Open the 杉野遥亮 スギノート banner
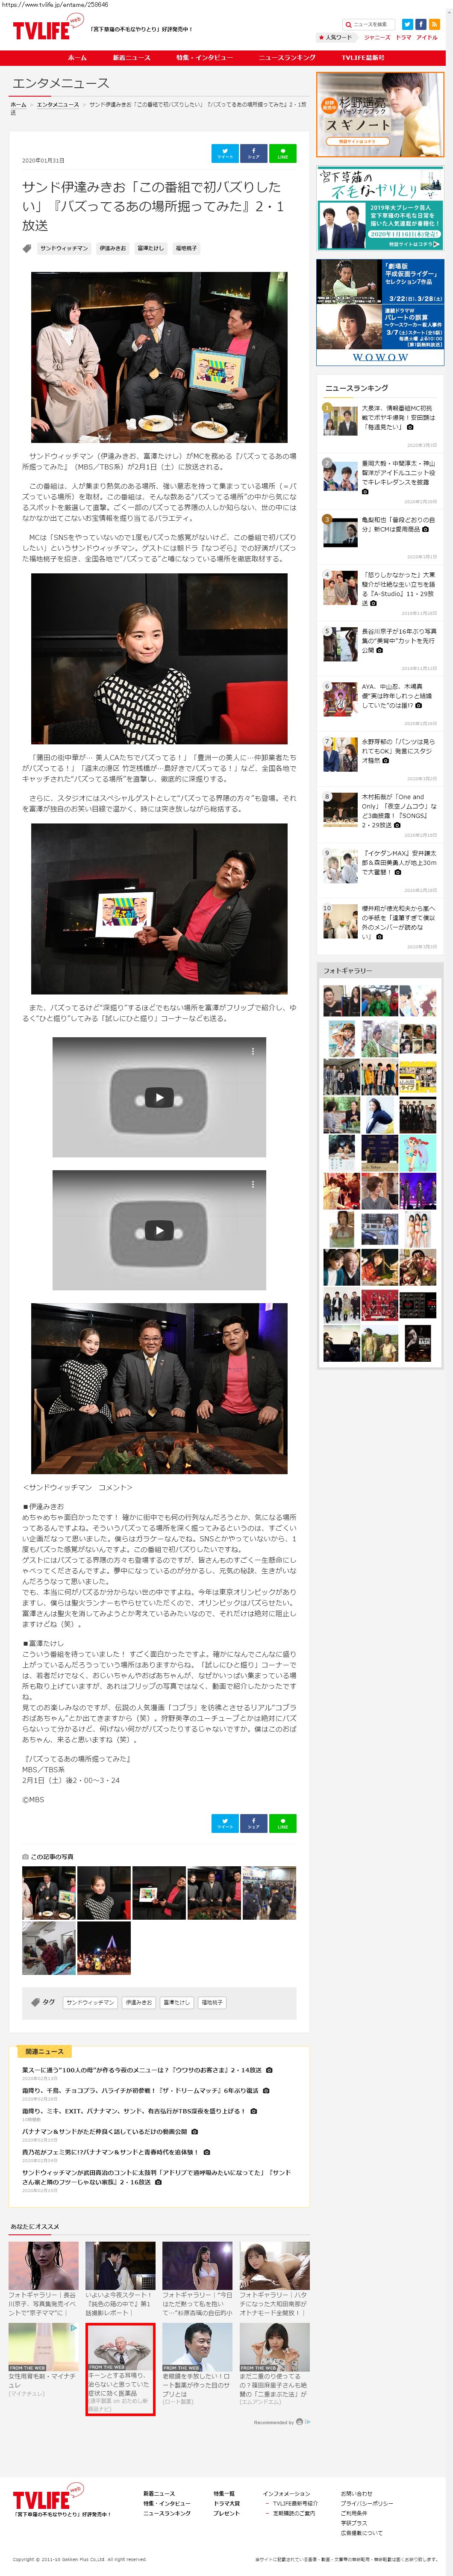The image size is (453, 2576). pos(380,115)
